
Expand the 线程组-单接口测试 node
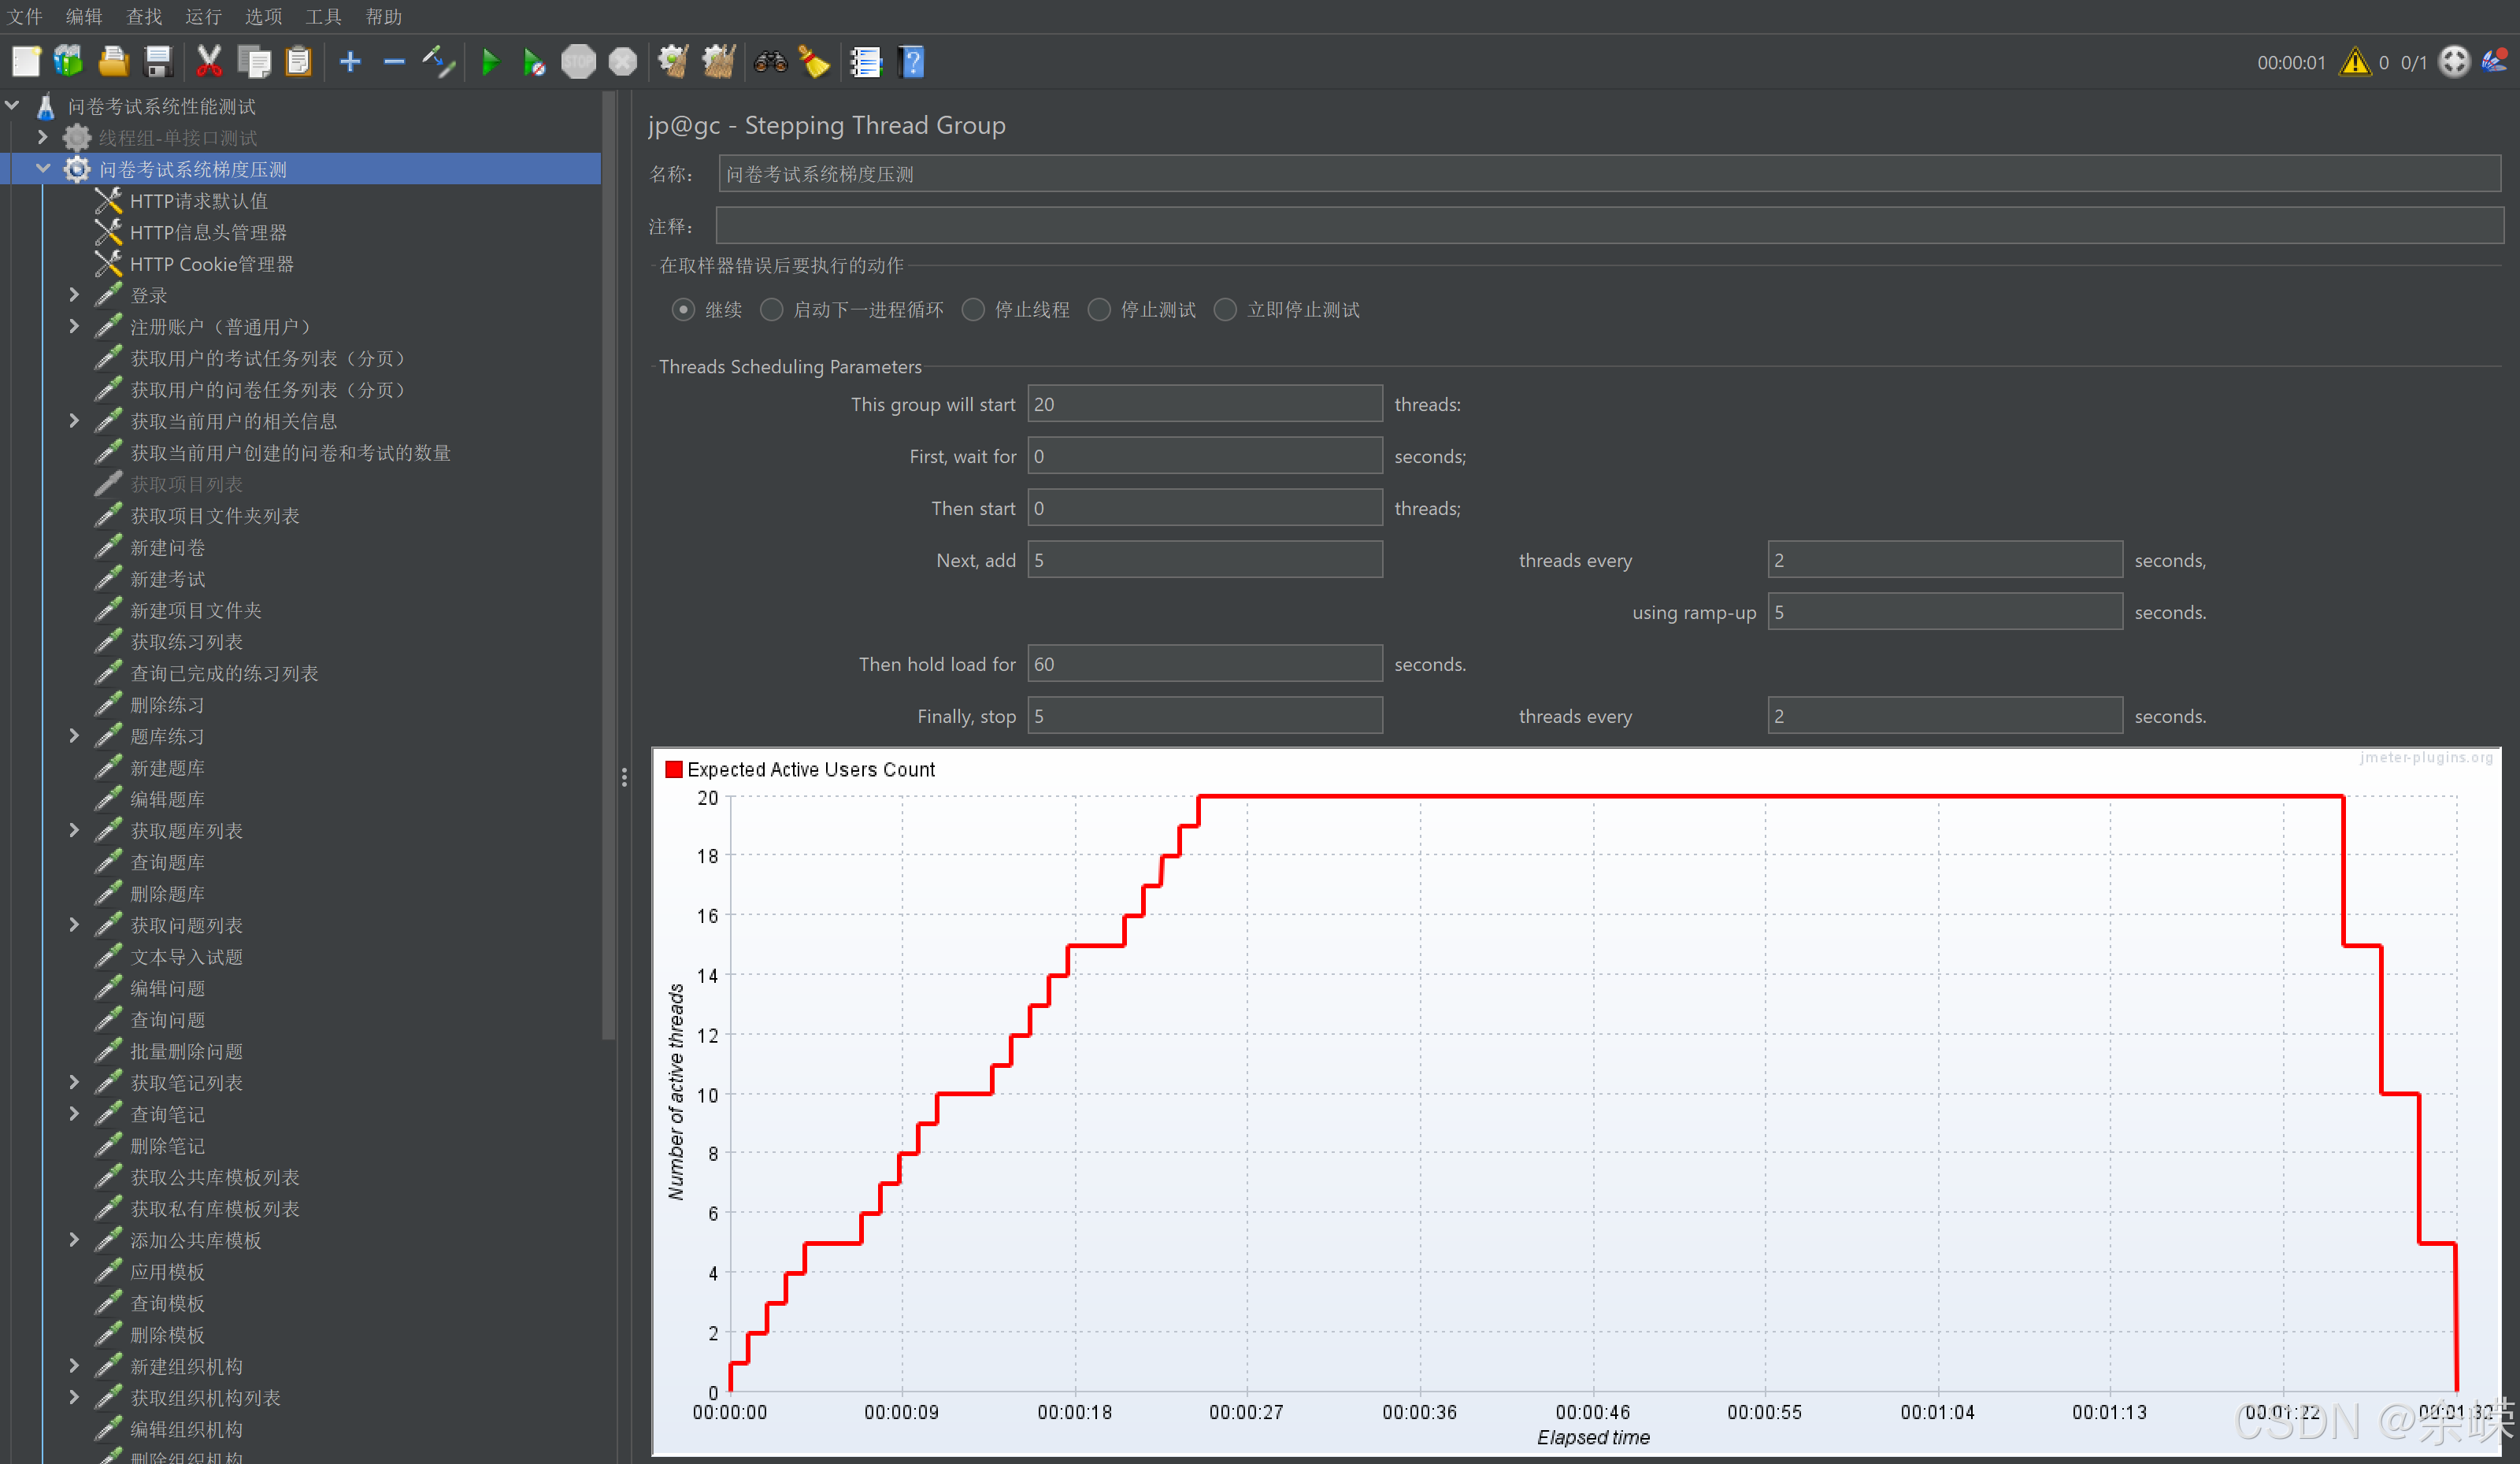[x=43, y=136]
